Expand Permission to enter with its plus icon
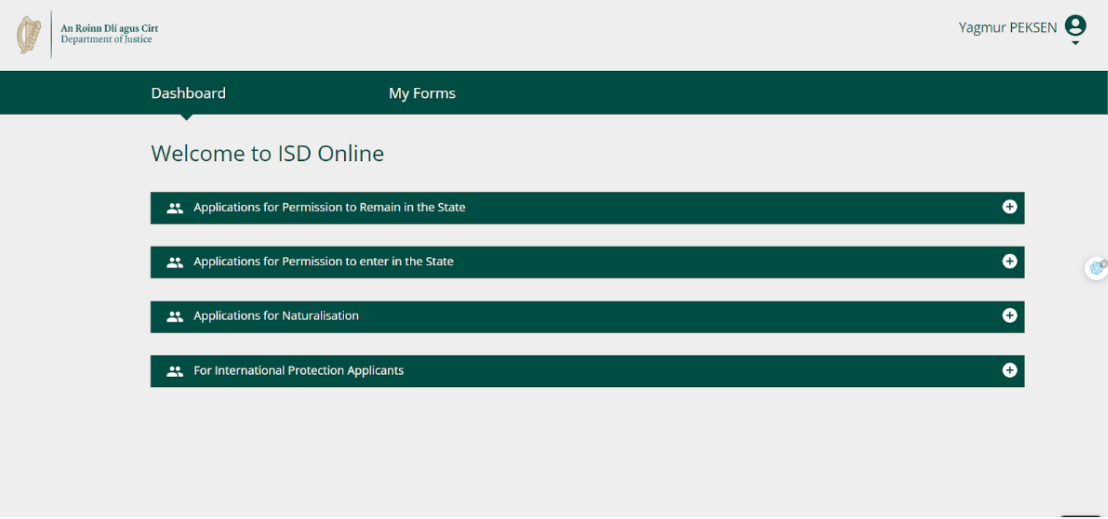 click(x=1009, y=261)
